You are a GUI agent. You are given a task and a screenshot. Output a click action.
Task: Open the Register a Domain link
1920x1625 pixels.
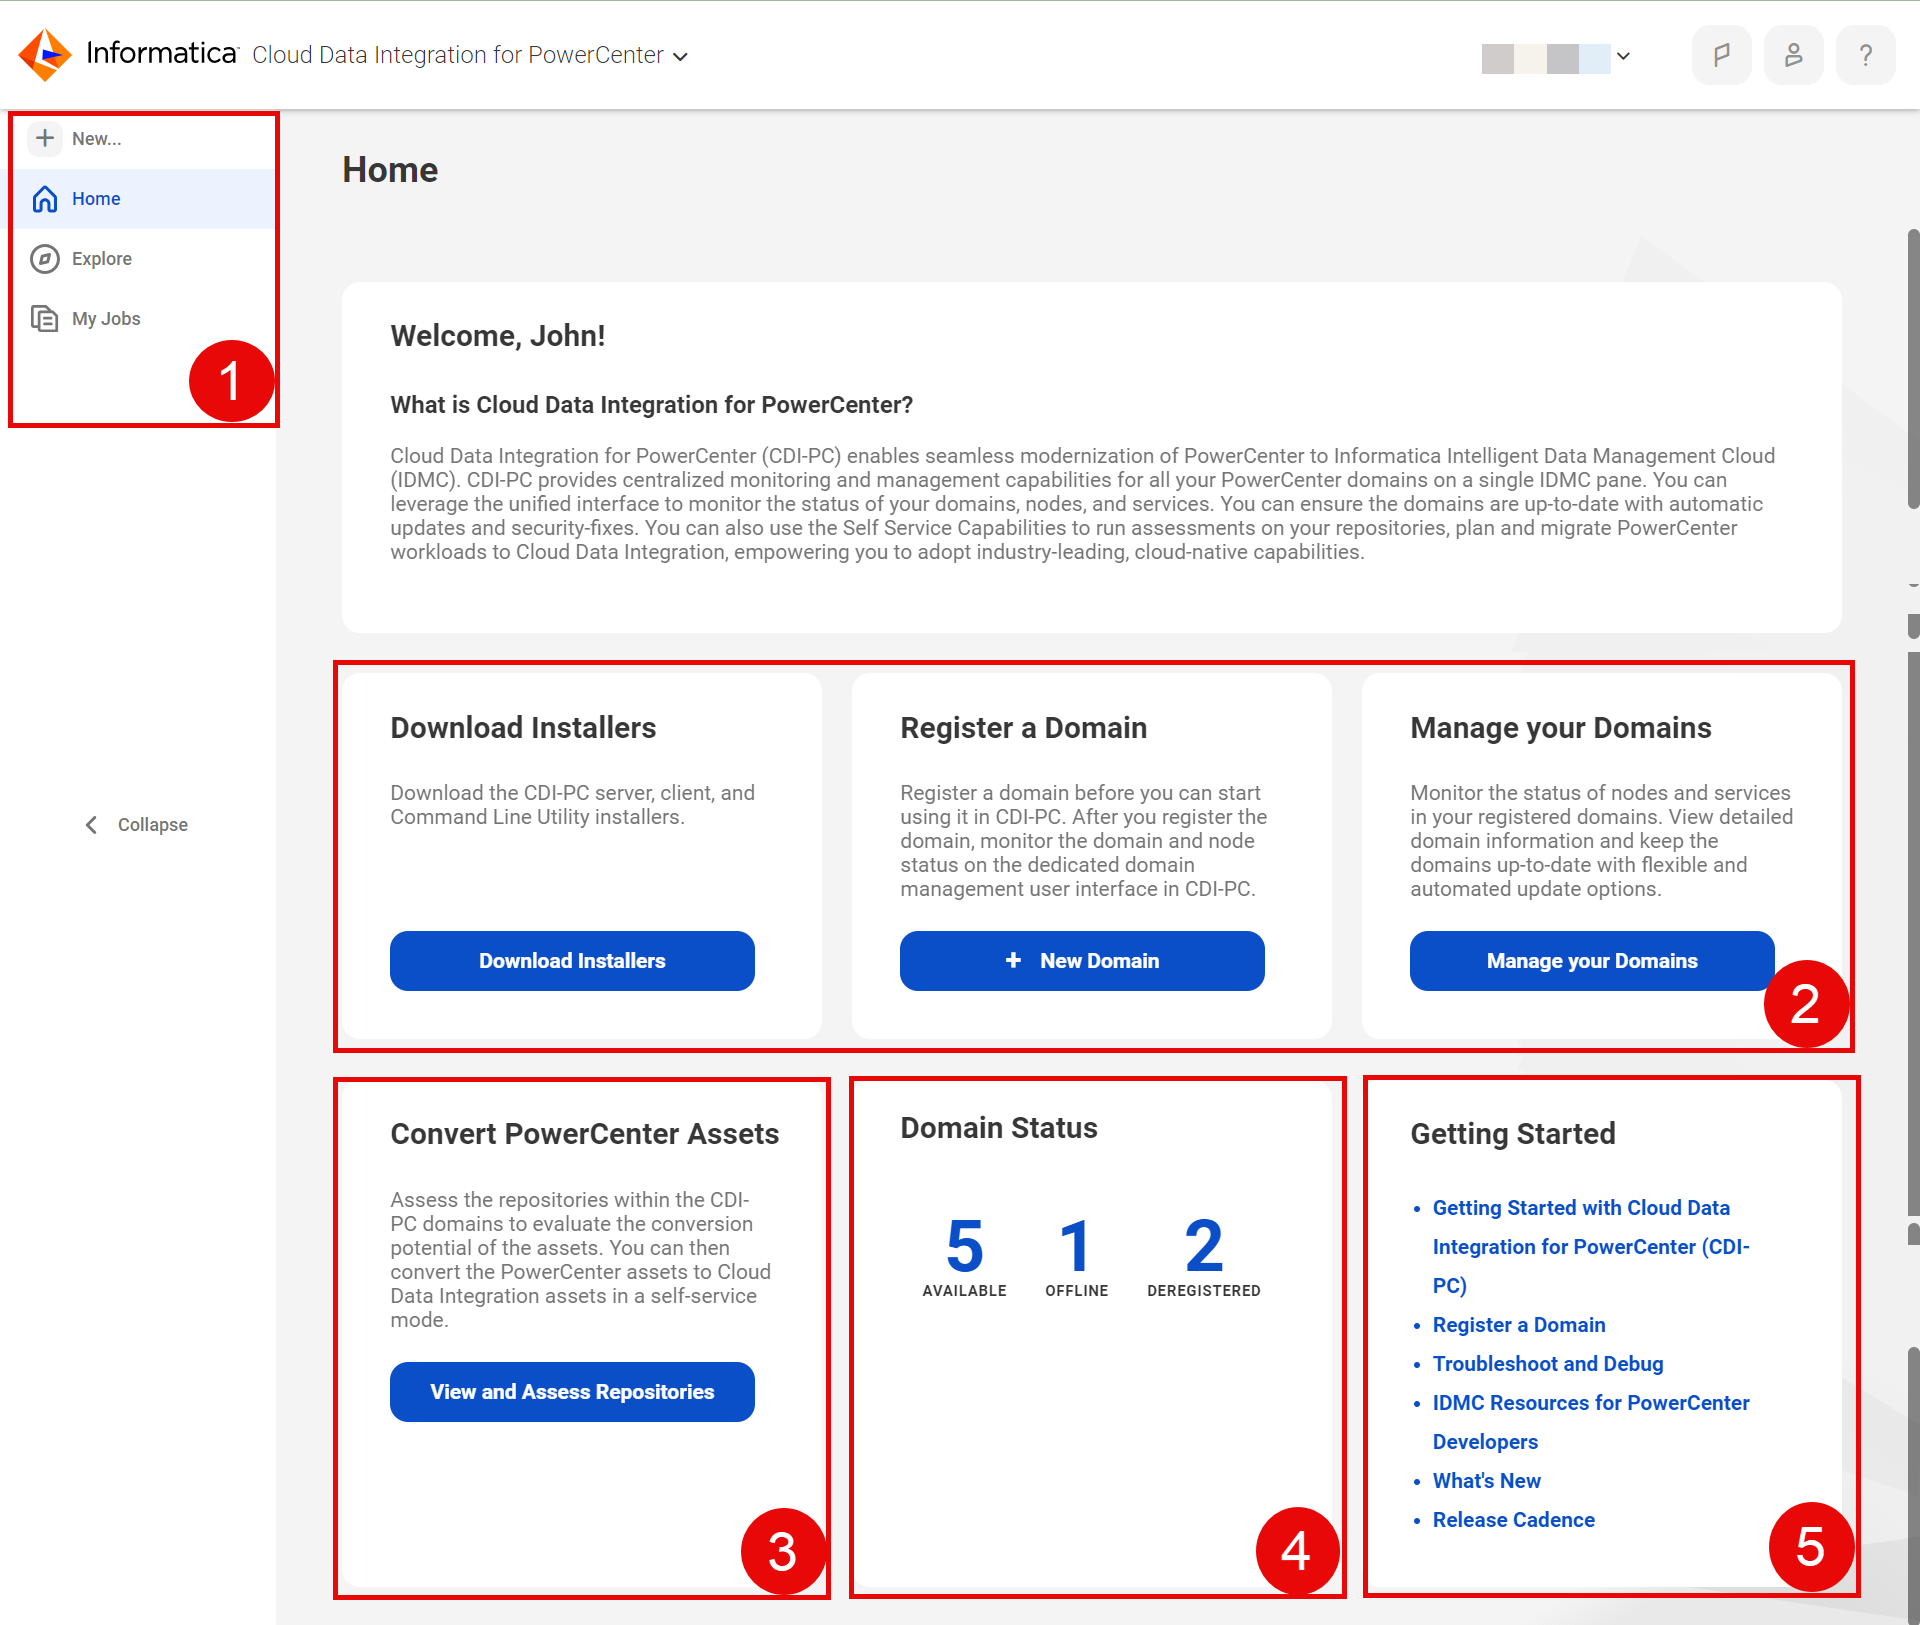[x=1519, y=1324]
